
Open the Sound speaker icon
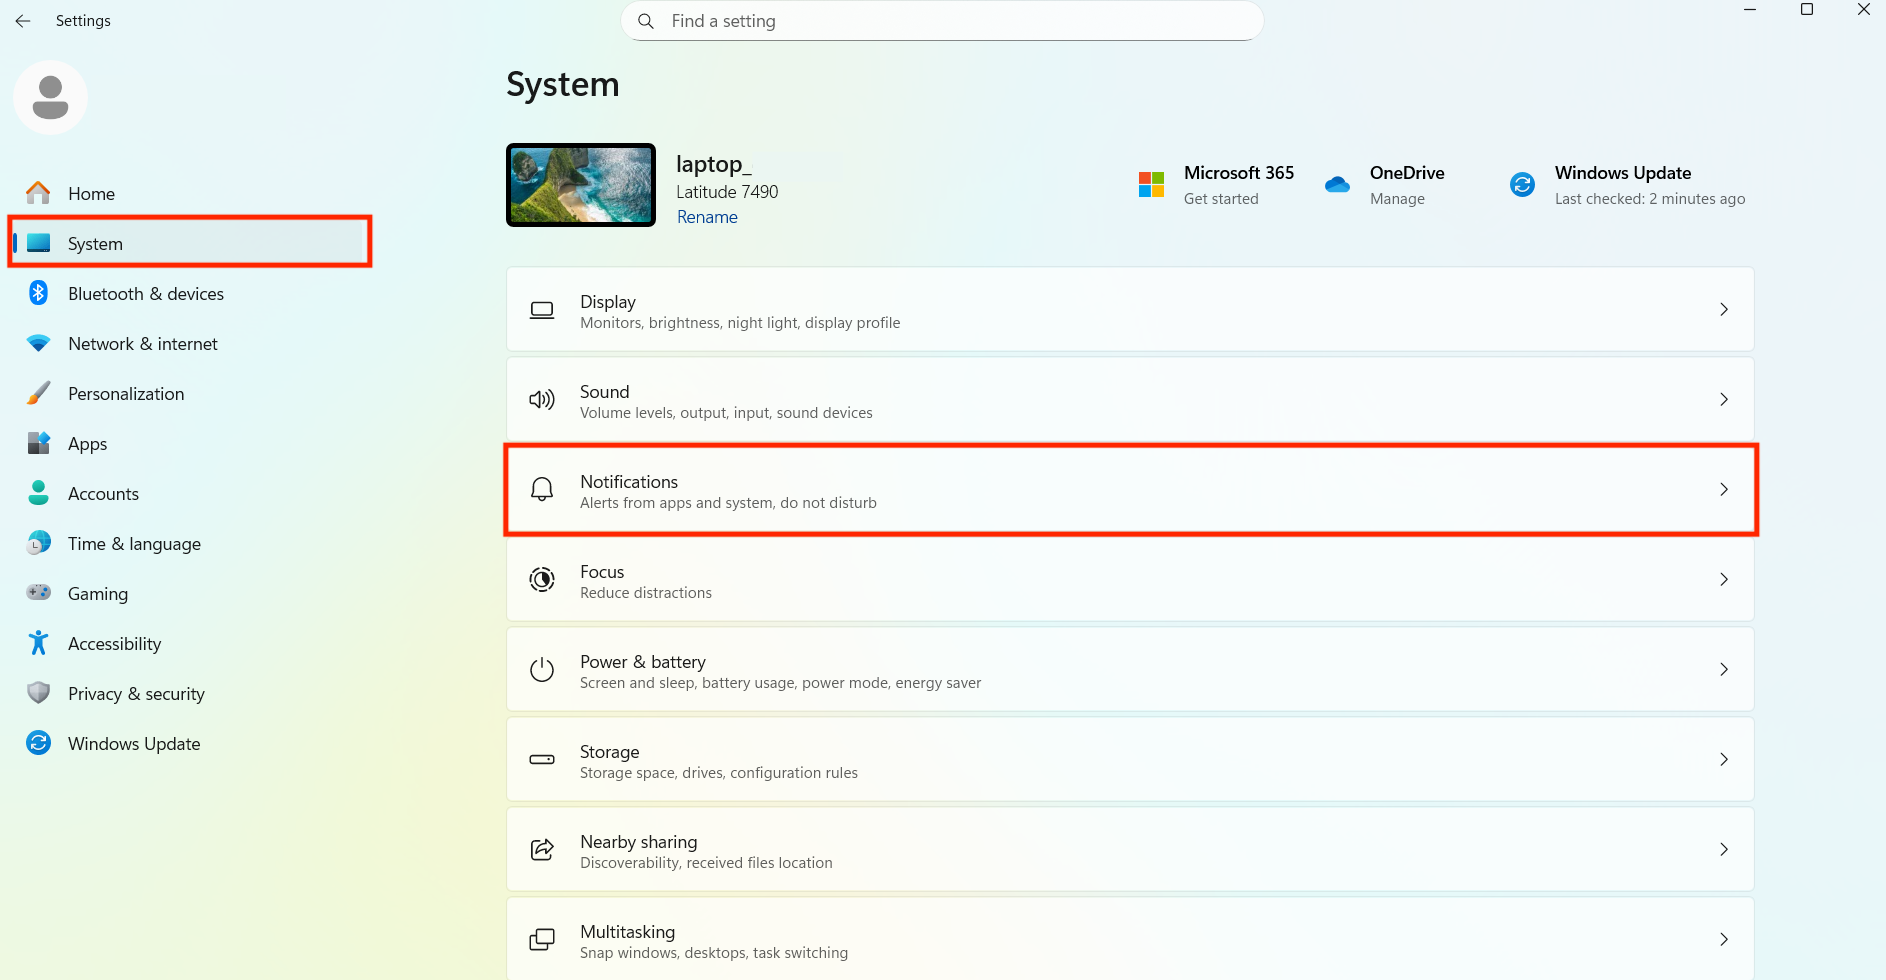tap(542, 399)
